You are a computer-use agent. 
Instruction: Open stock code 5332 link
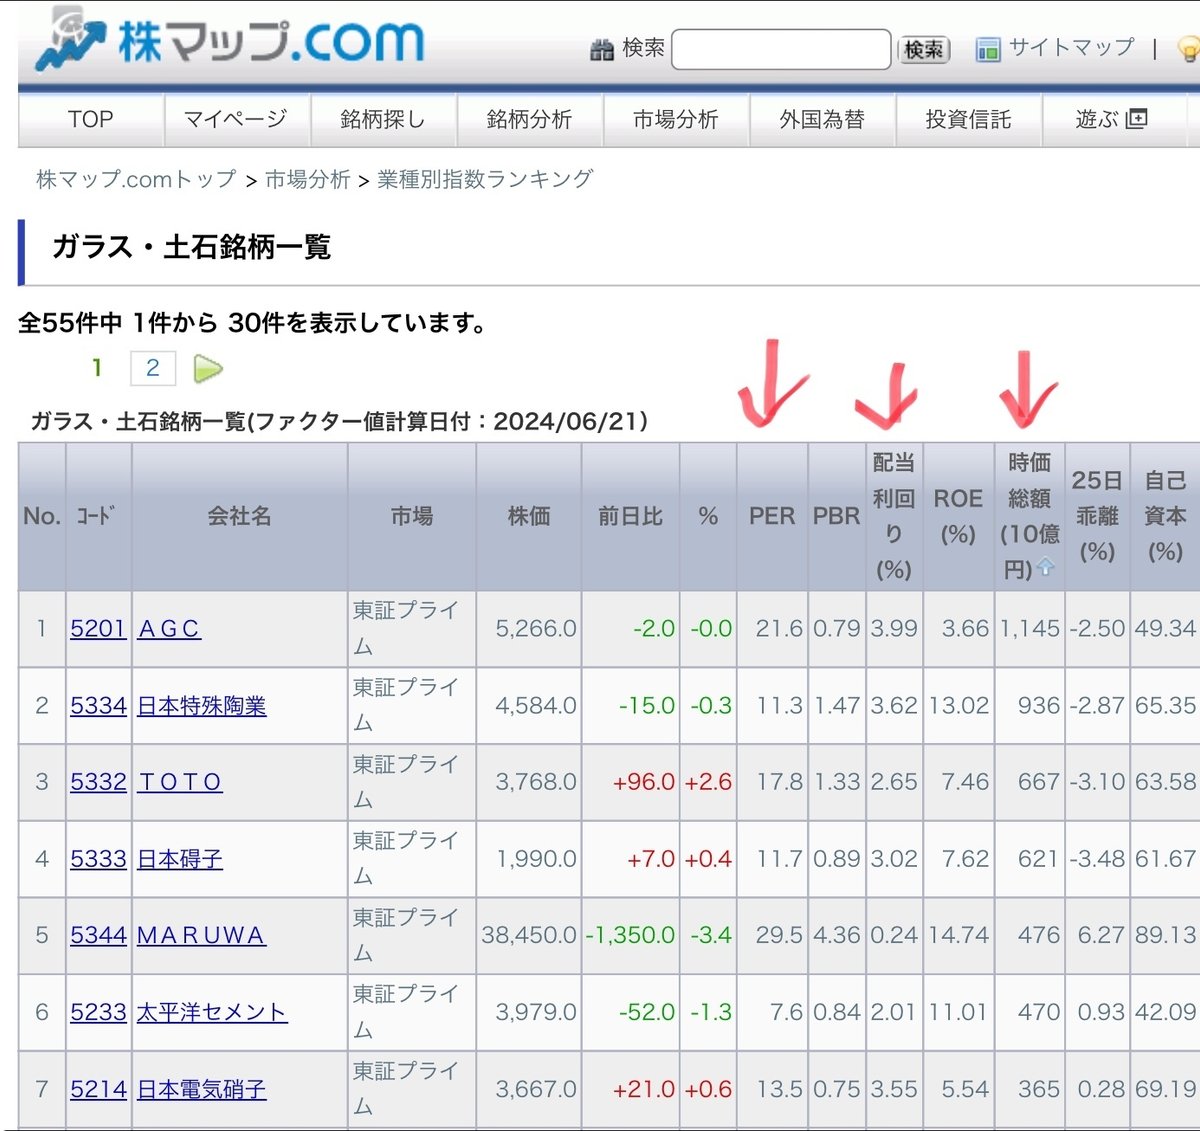tap(98, 782)
